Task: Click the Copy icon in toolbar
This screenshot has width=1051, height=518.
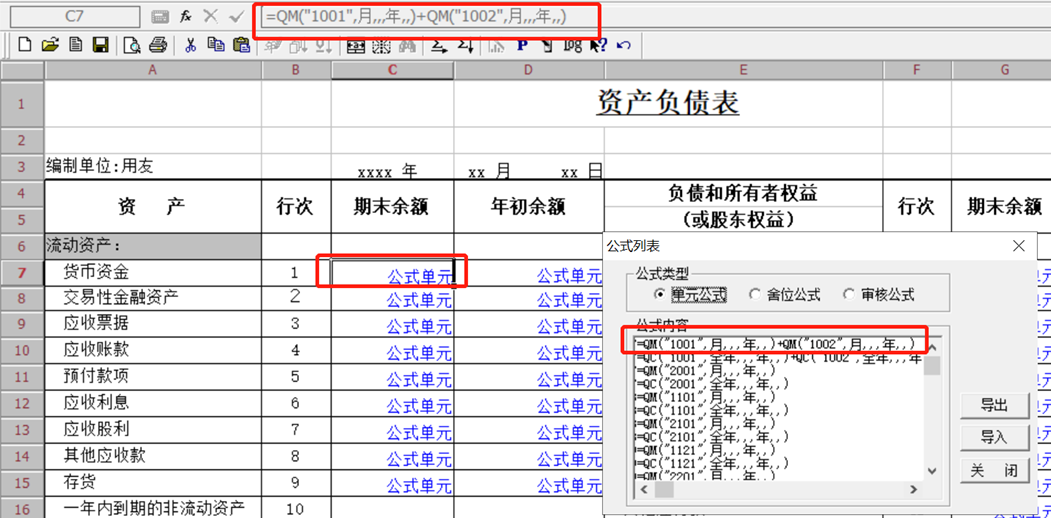Action: (x=216, y=45)
